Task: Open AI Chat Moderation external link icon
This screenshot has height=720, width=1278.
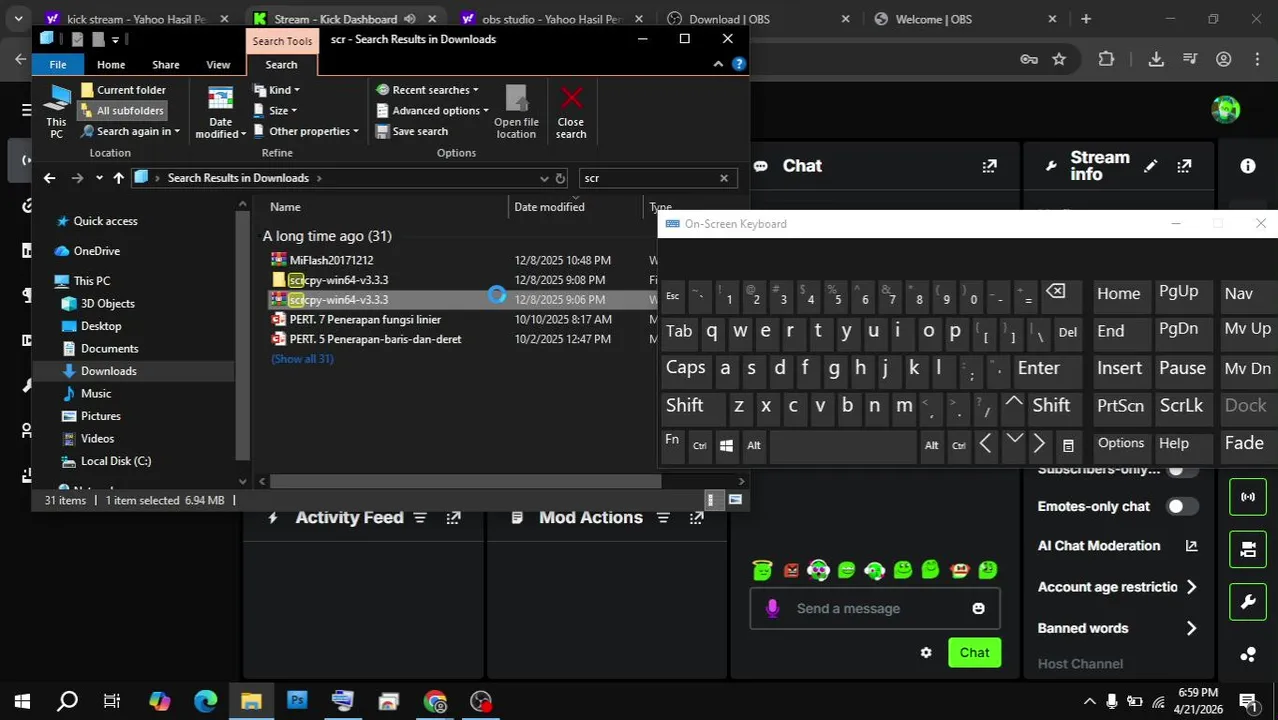Action: pyautogui.click(x=1191, y=546)
